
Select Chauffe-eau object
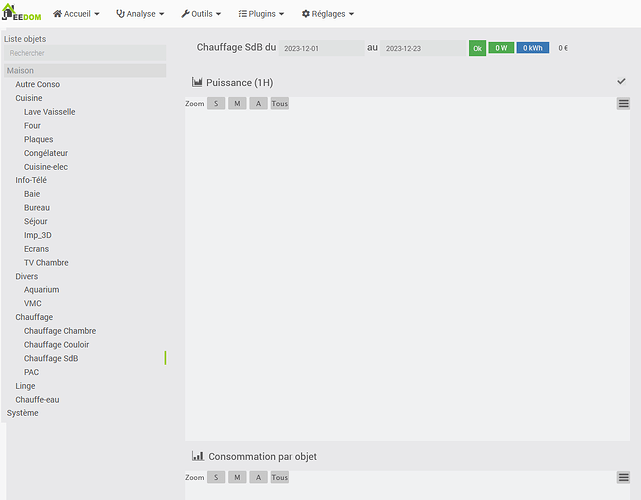coord(37,399)
